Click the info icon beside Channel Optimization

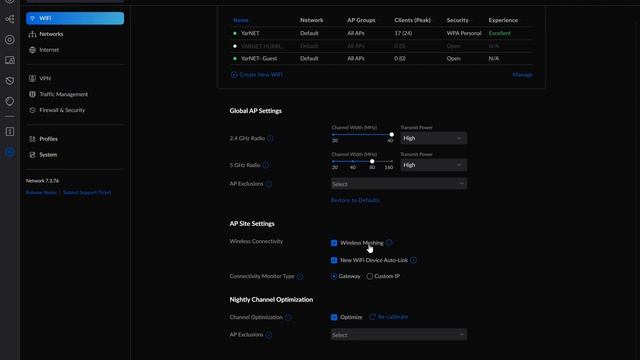[288, 317]
